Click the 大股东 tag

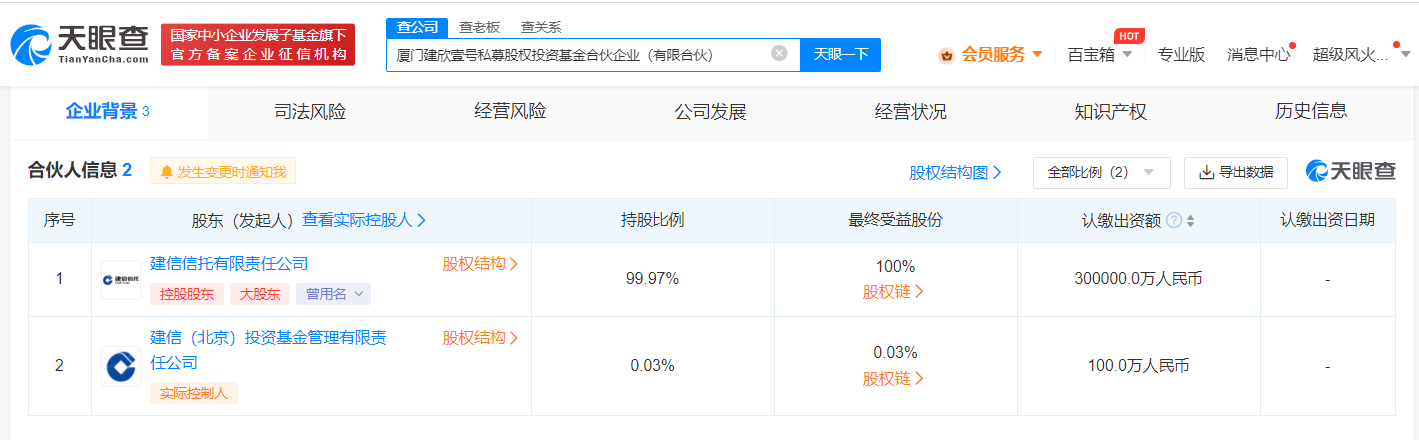click(x=260, y=294)
